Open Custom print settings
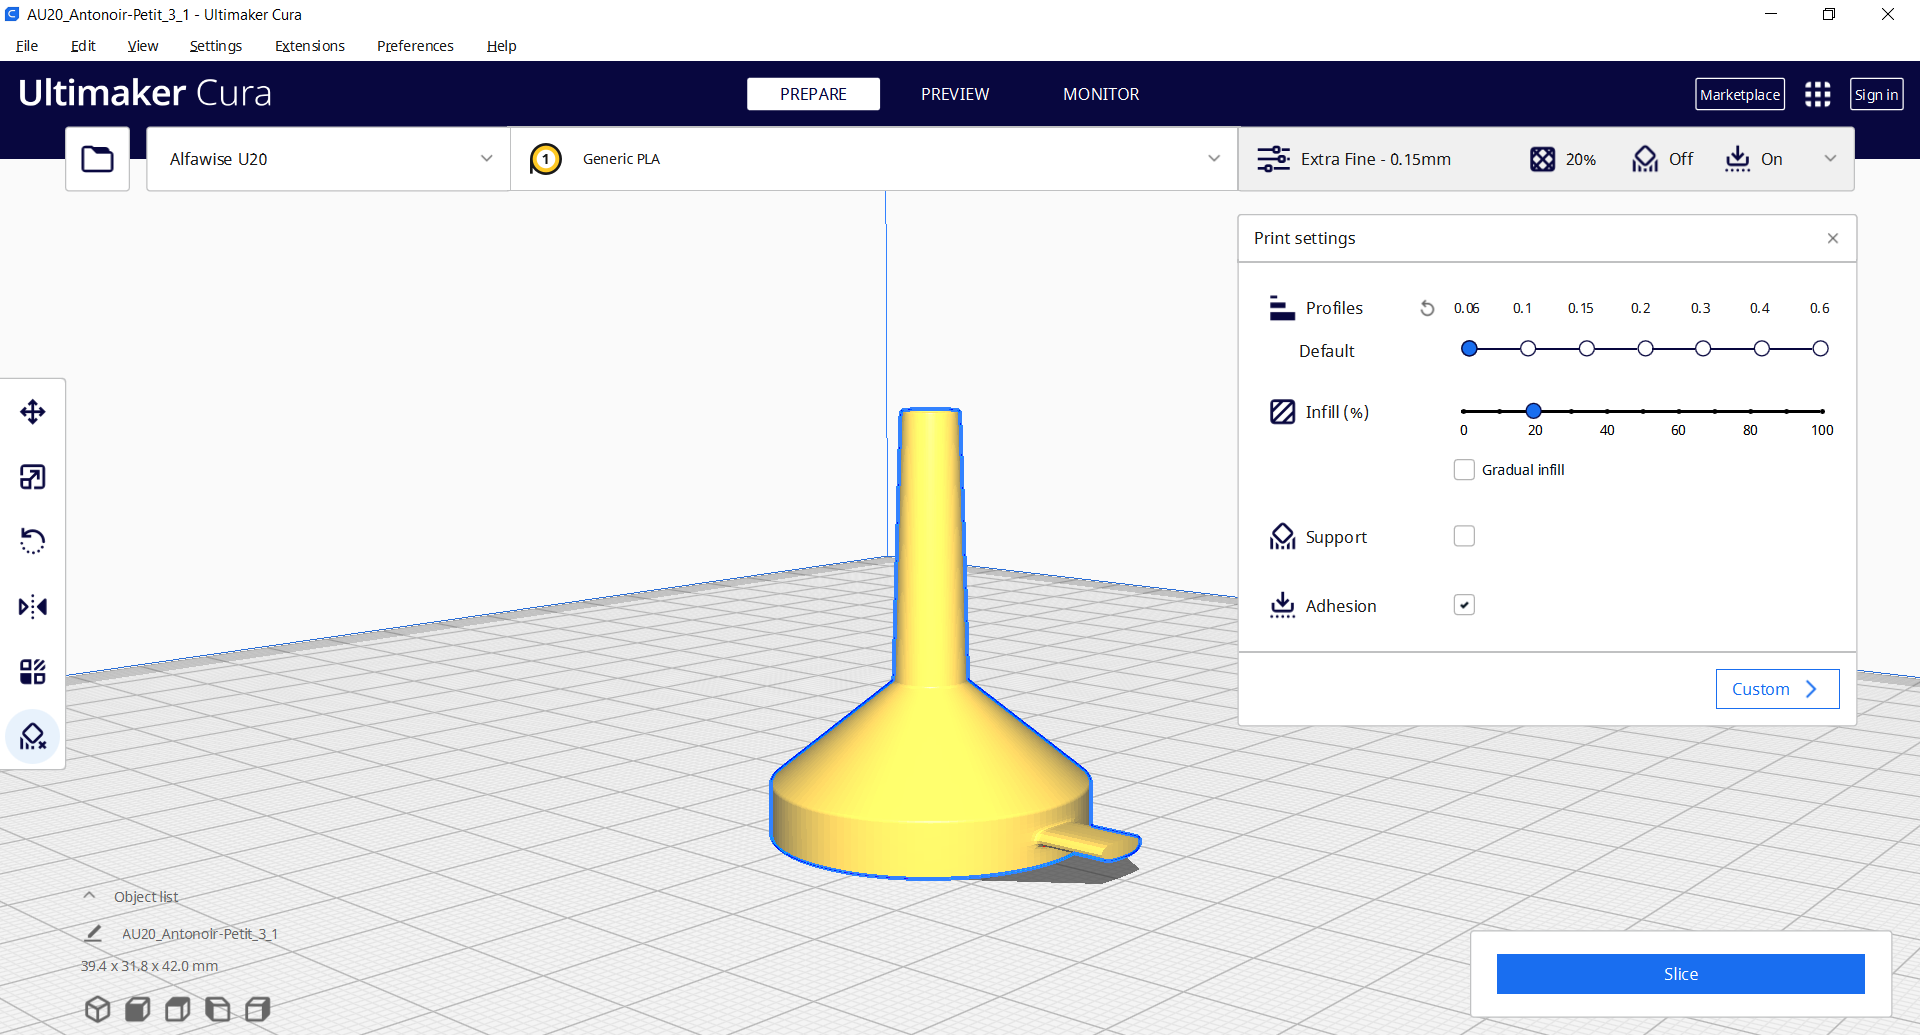 pos(1777,689)
